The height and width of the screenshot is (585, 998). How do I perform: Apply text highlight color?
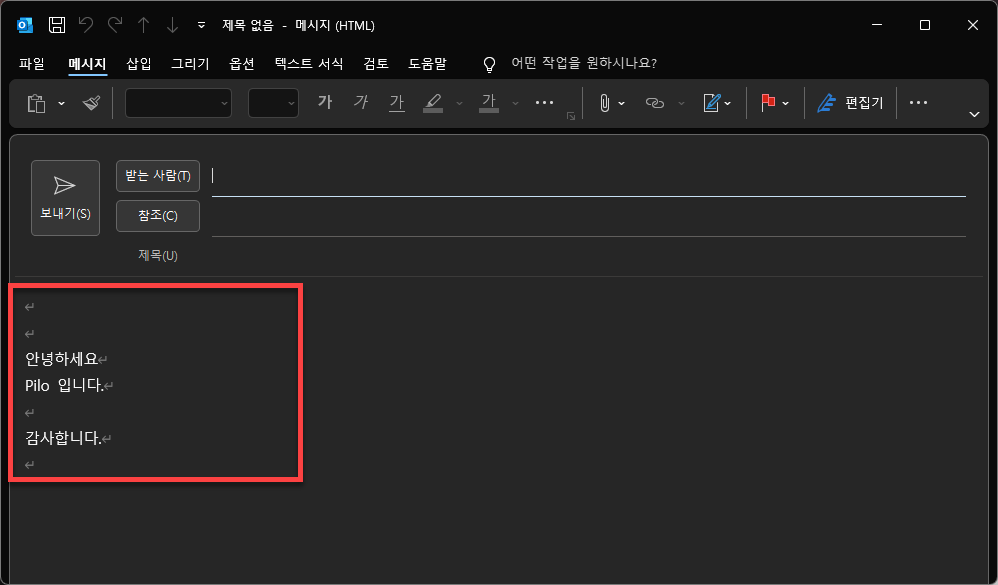pyautogui.click(x=433, y=102)
